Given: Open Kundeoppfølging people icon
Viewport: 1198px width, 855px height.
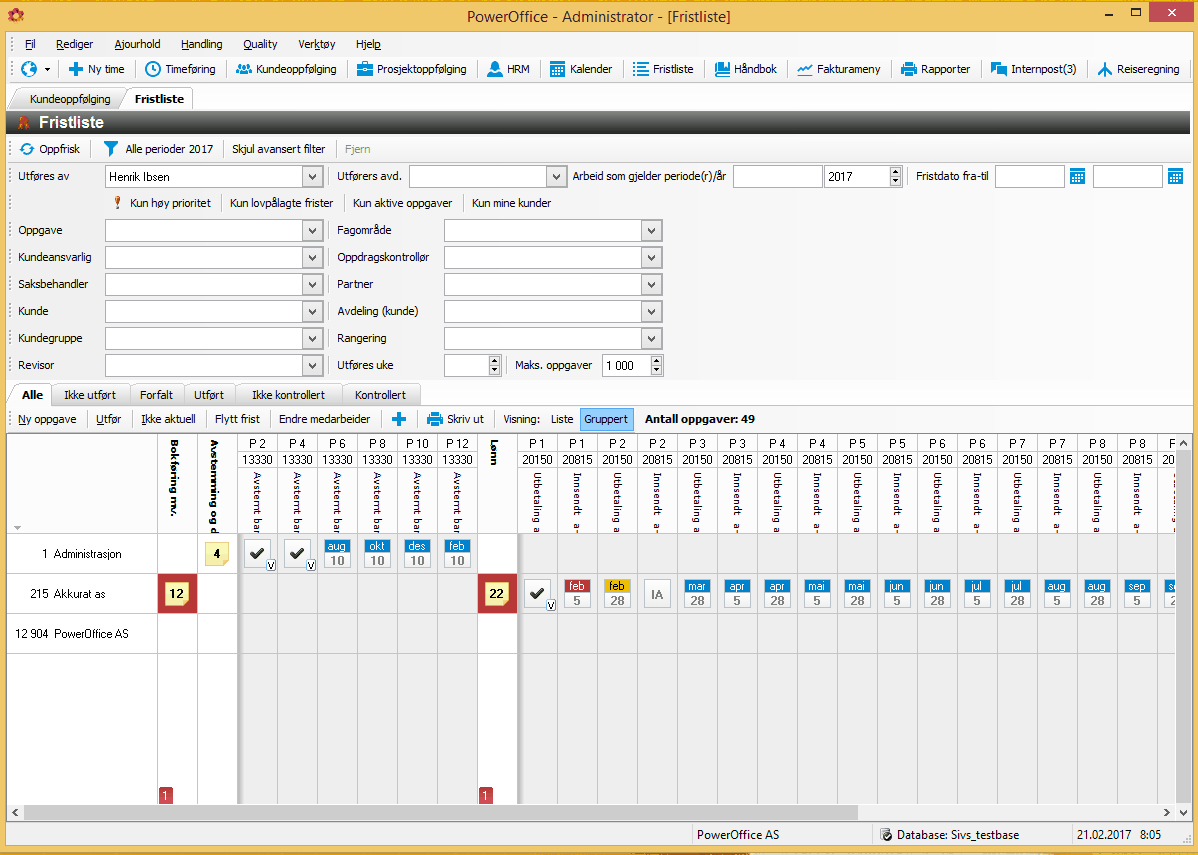Looking at the screenshot, I should [x=244, y=69].
